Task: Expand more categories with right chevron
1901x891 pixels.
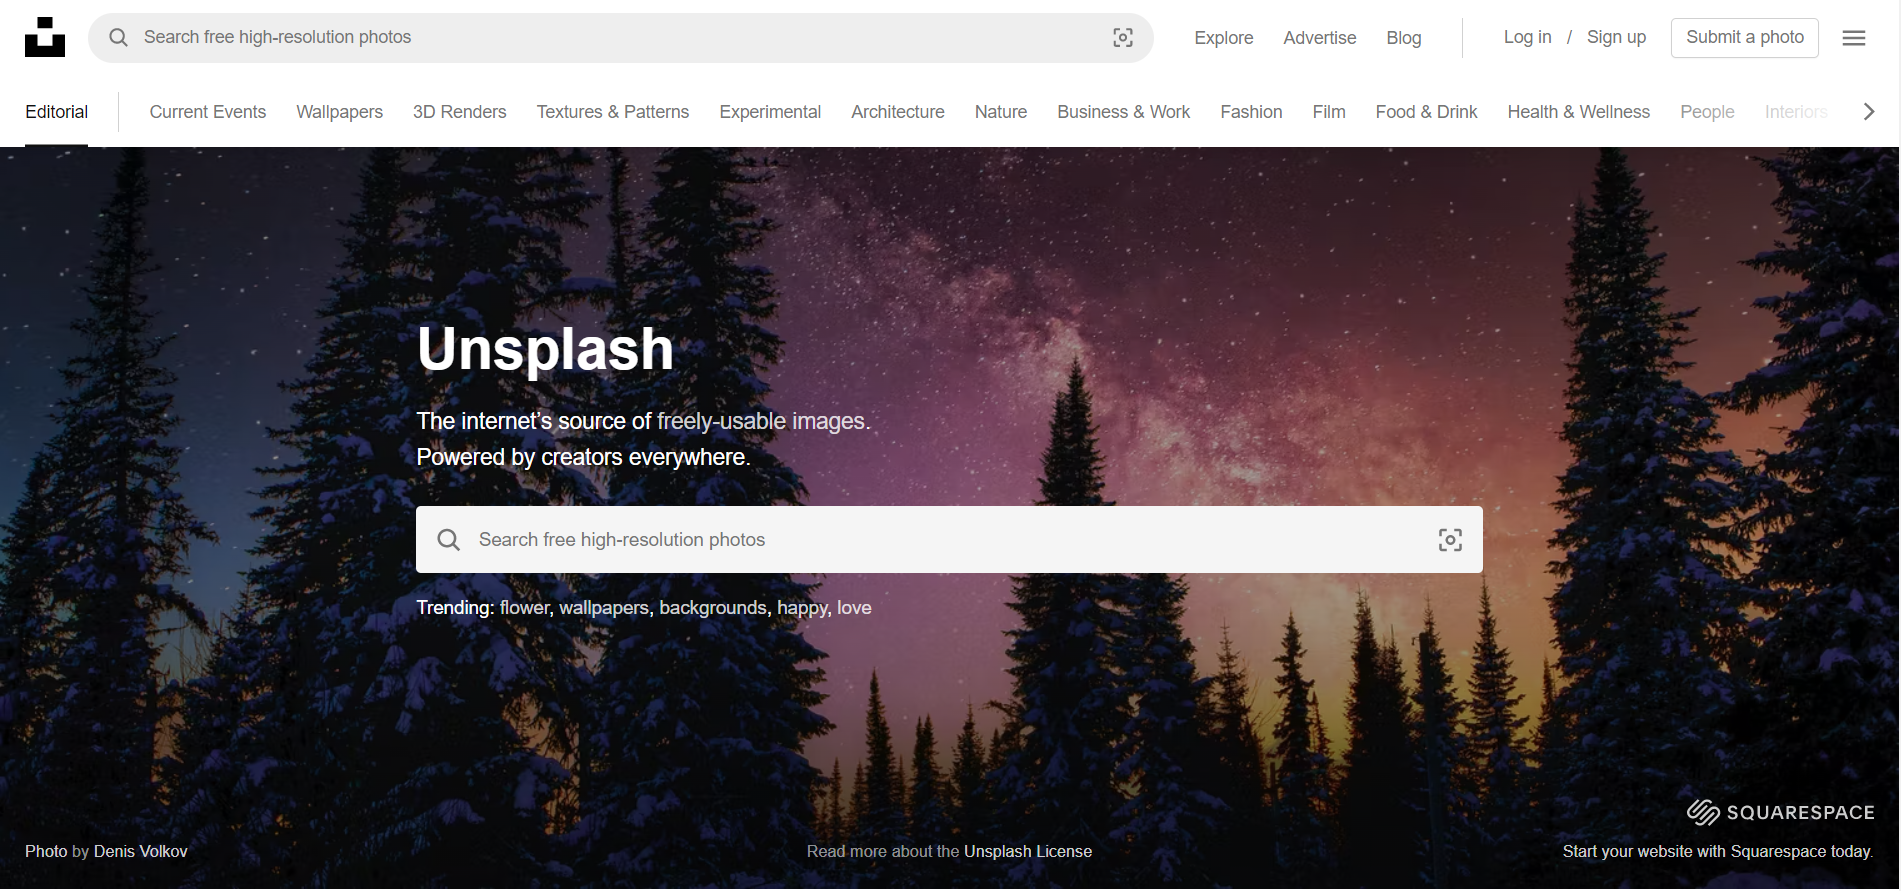Action: [x=1868, y=112]
